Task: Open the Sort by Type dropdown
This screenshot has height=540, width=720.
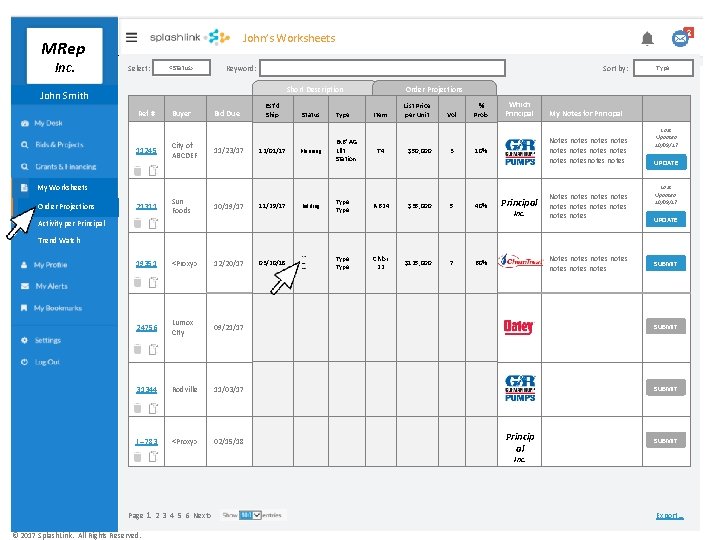Action: click(663, 68)
